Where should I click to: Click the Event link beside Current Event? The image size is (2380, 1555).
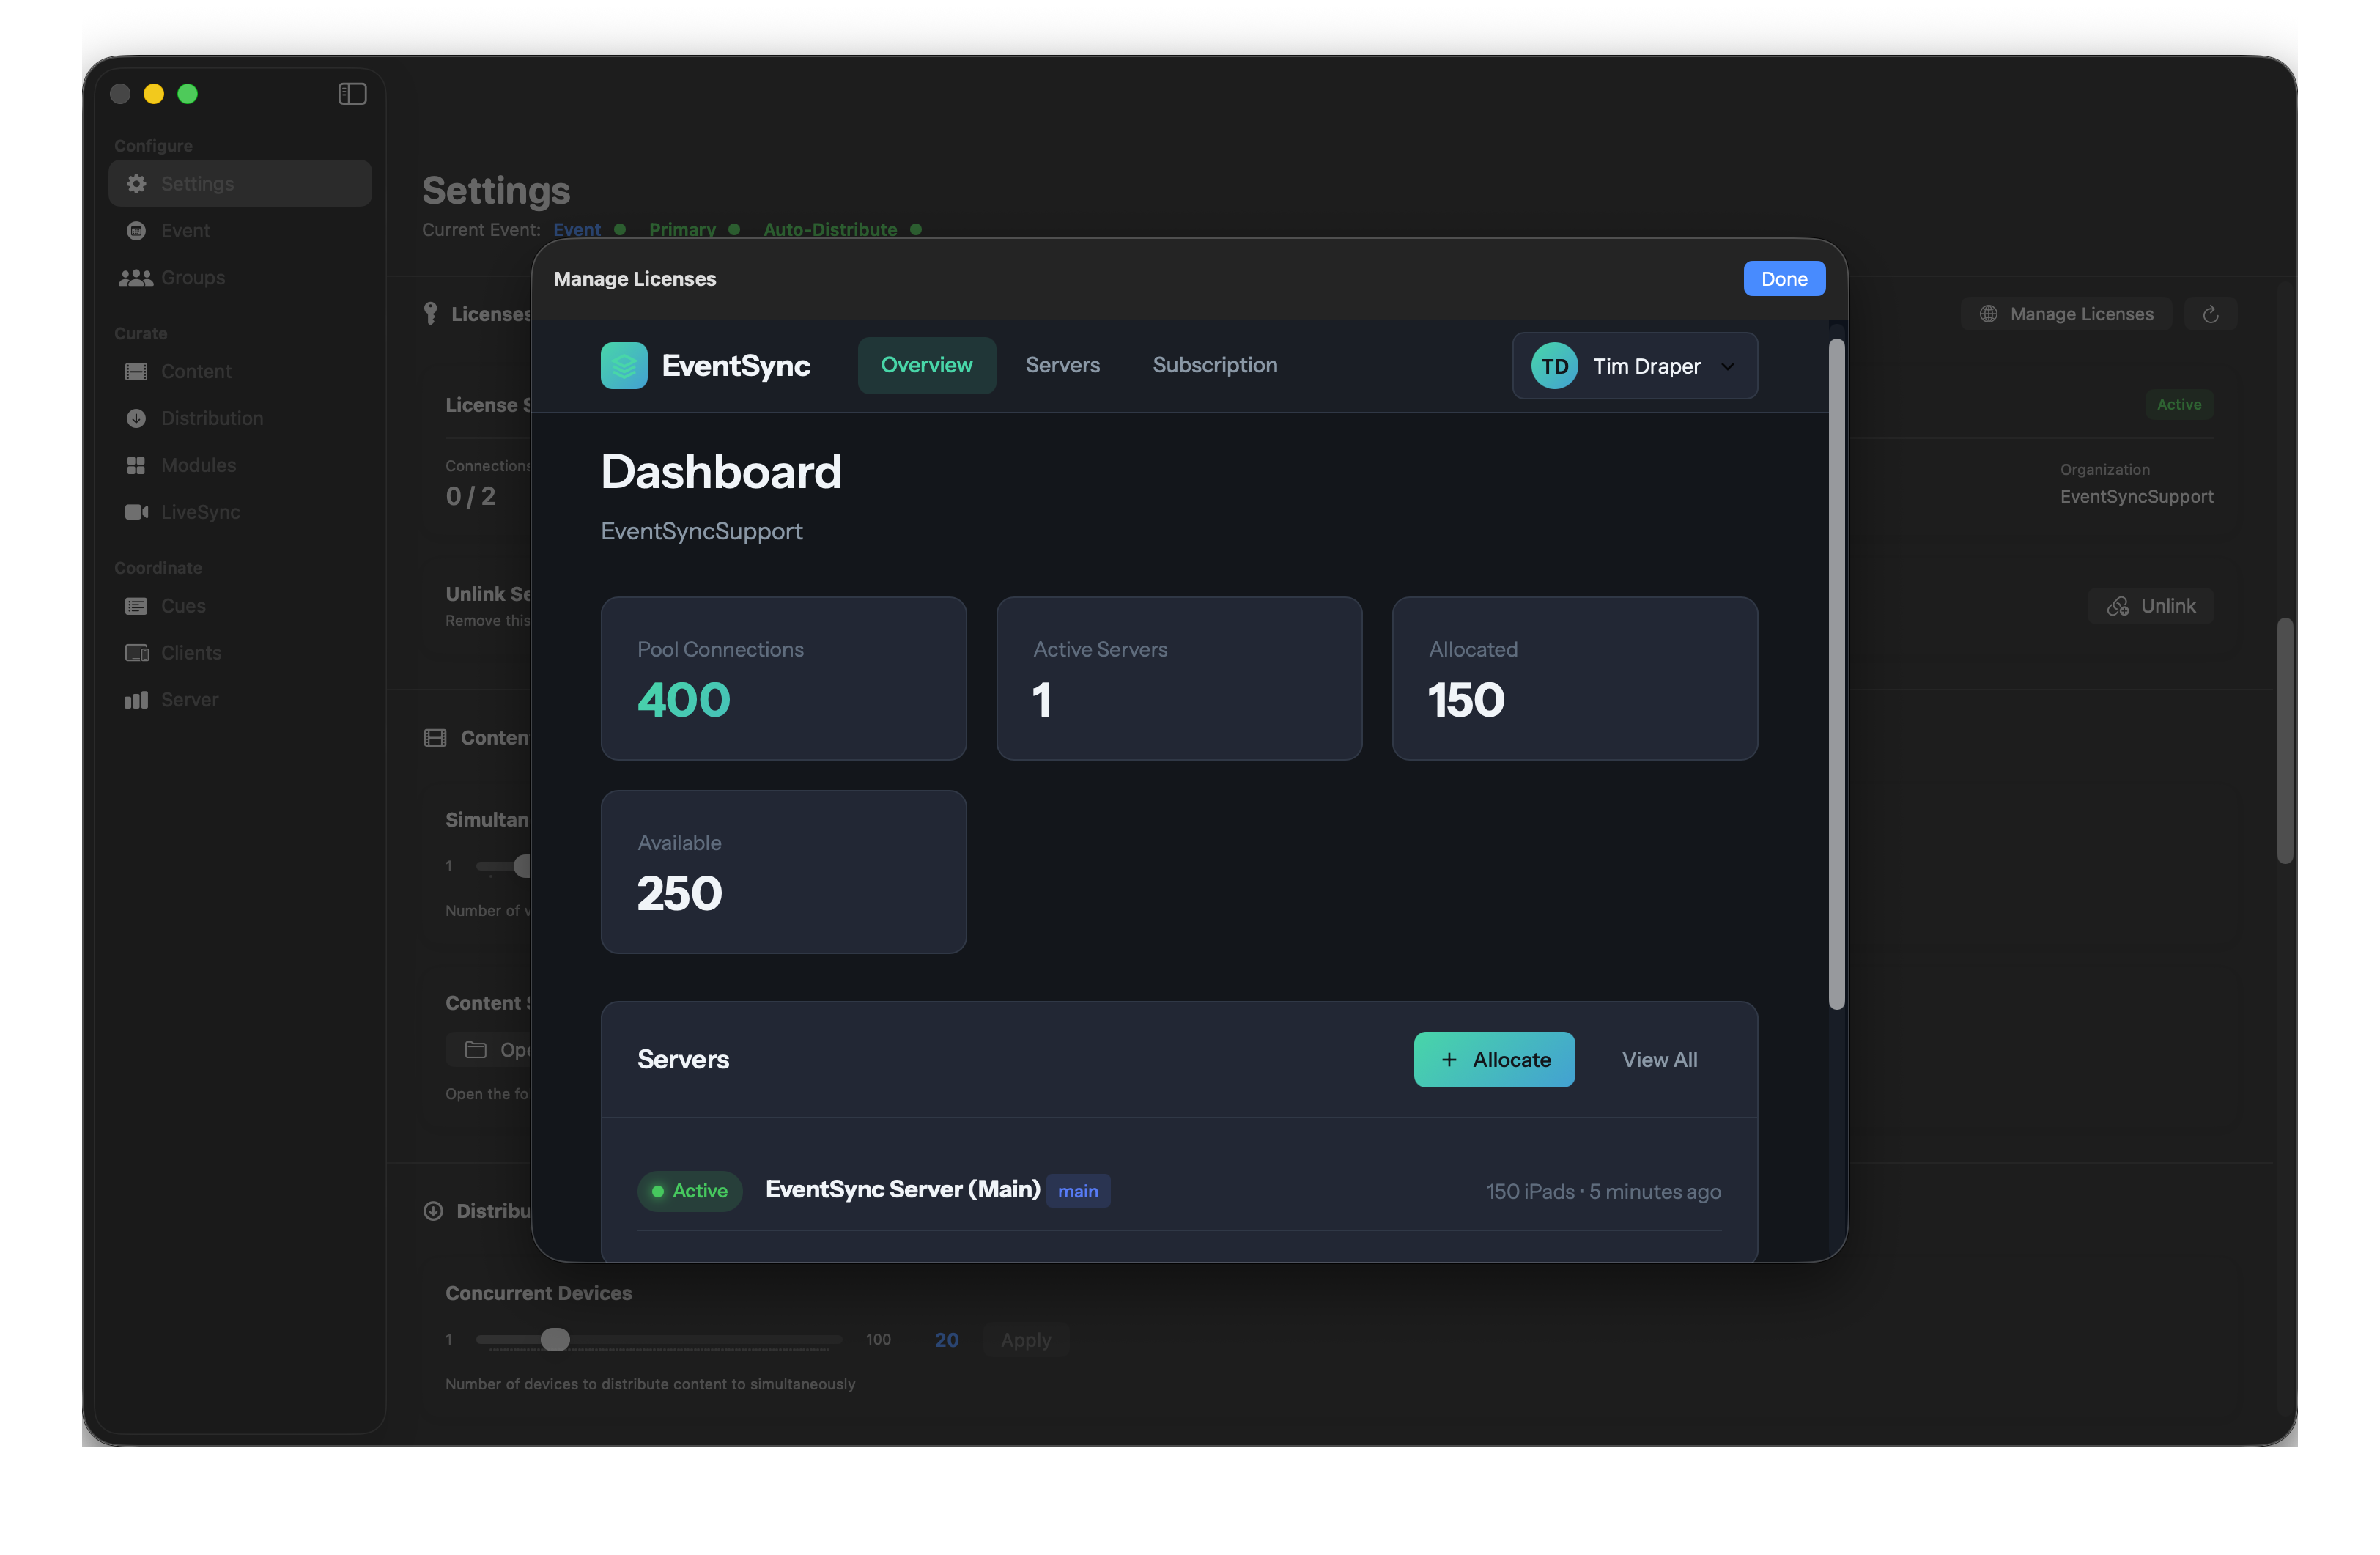[x=577, y=230]
